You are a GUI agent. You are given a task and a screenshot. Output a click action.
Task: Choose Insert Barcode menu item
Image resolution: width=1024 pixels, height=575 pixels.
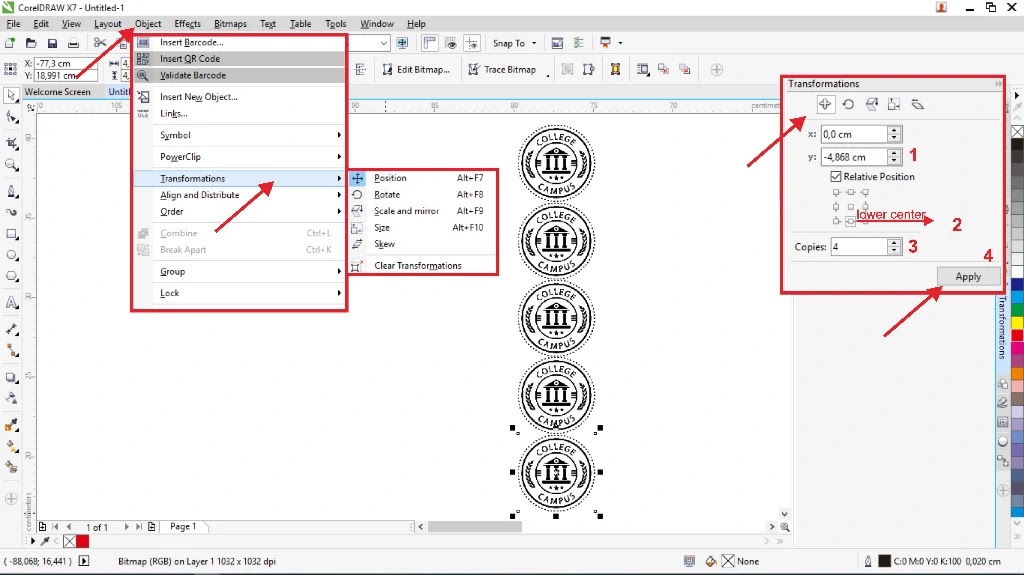coord(239,42)
